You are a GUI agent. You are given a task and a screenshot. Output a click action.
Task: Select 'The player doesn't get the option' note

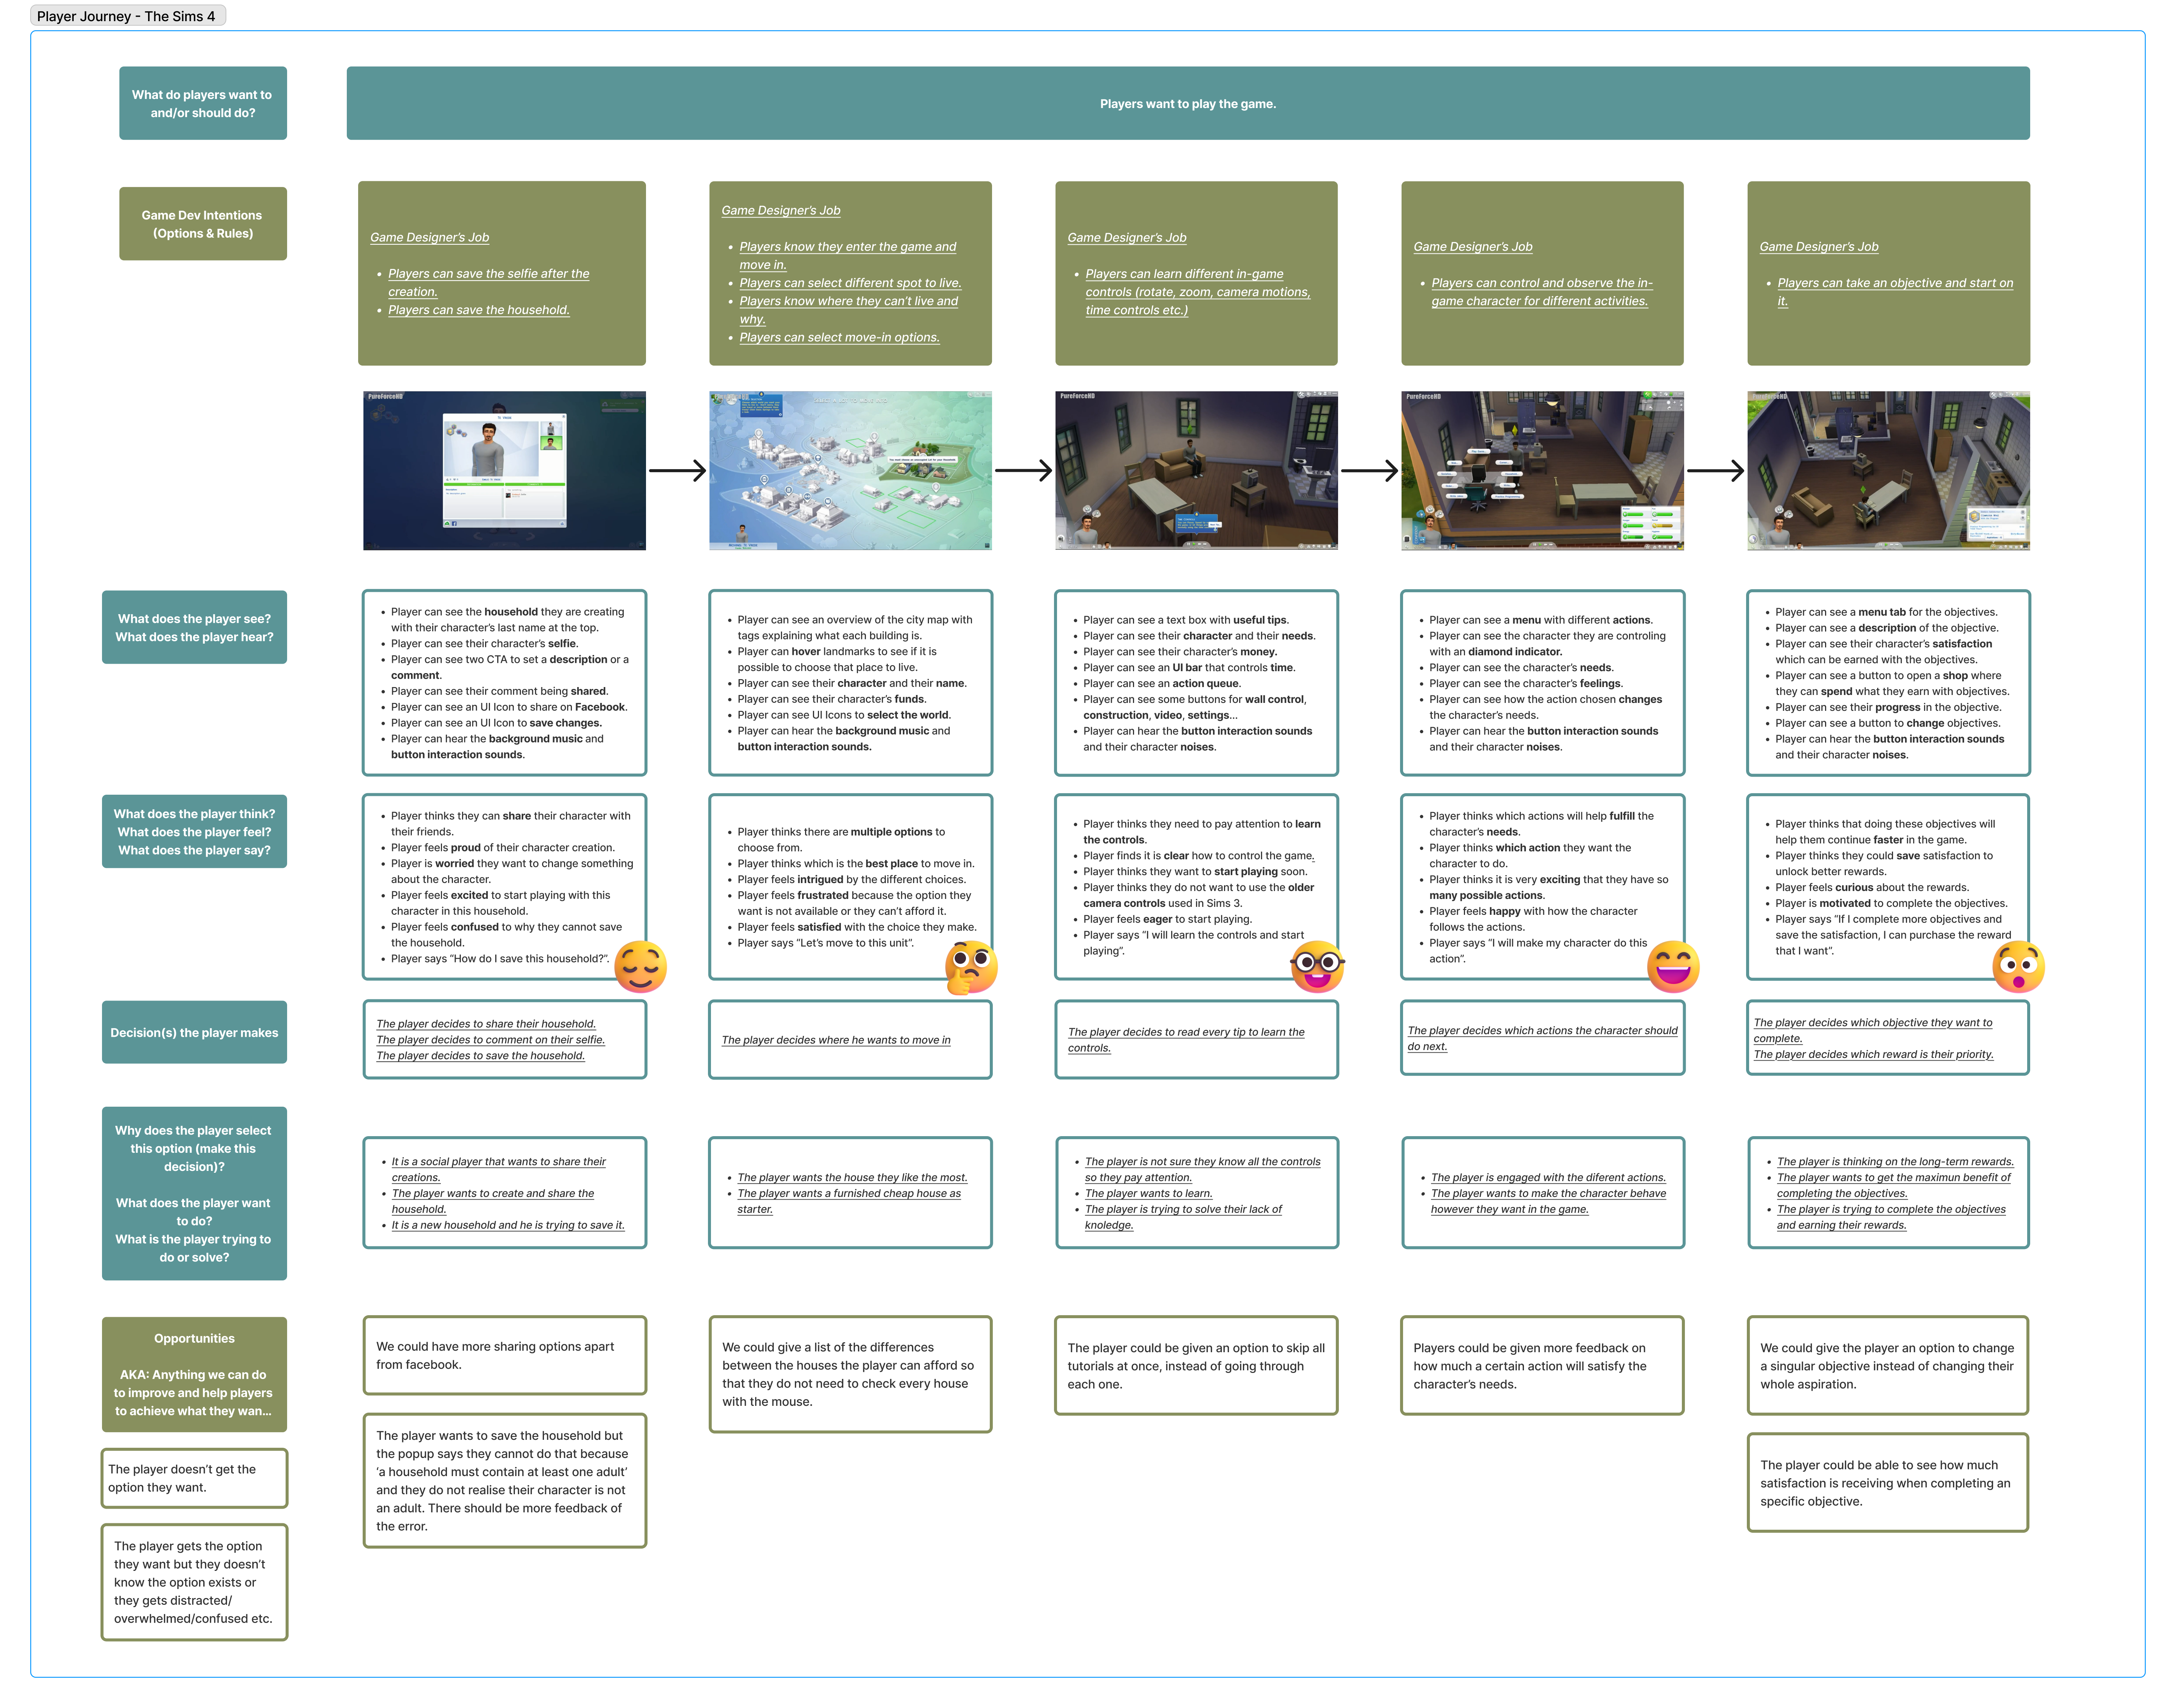194,1478
